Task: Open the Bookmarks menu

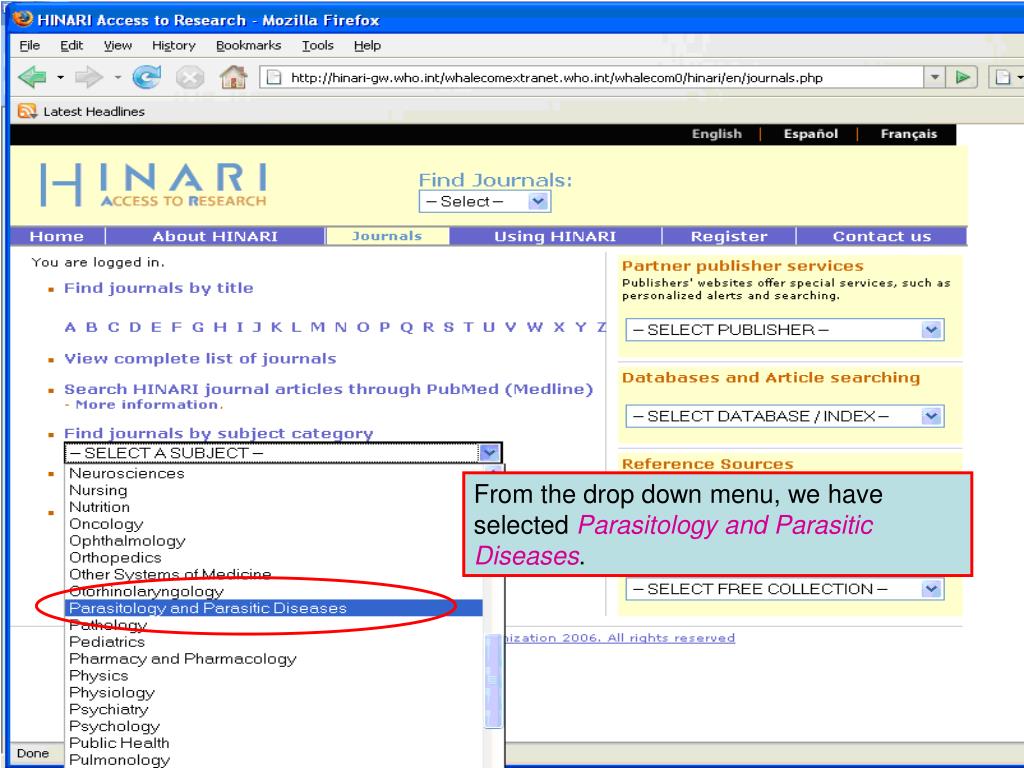Action: point(248,45)
